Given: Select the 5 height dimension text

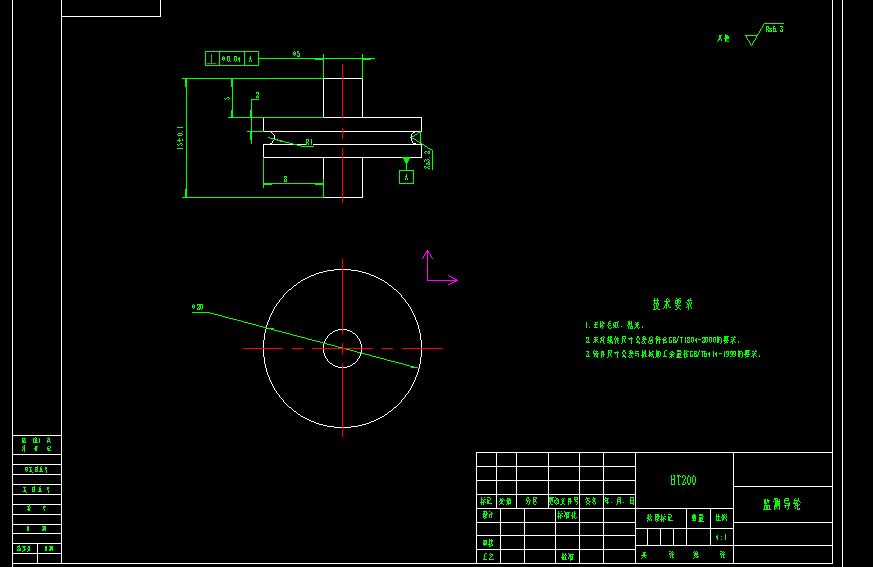Looking at the screenshot, I should point(227,98).
